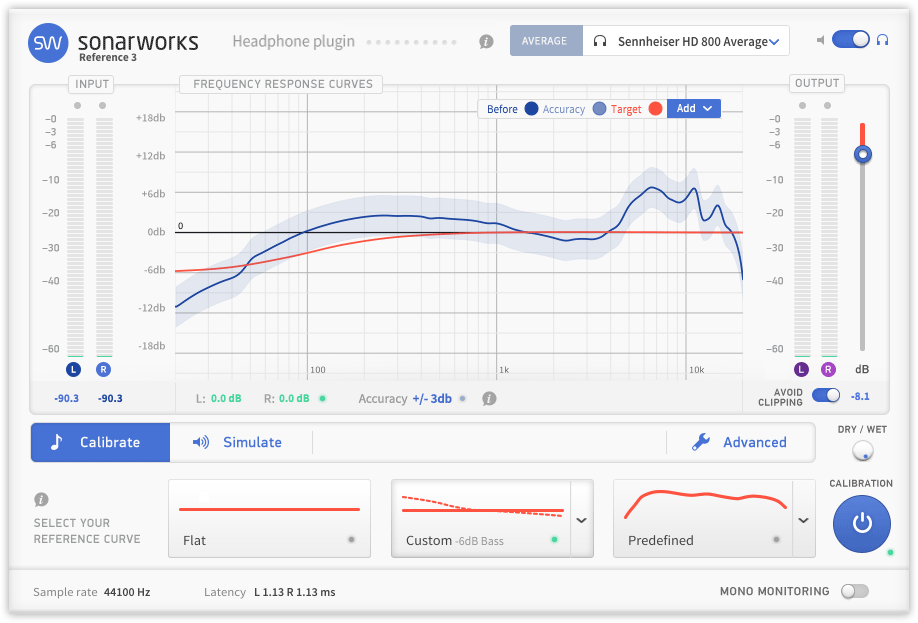Image resolution: width=918 pixels, height=623 pixels.
Task: Click the Headphone plugin title text
Action: [x=293, y=42]
